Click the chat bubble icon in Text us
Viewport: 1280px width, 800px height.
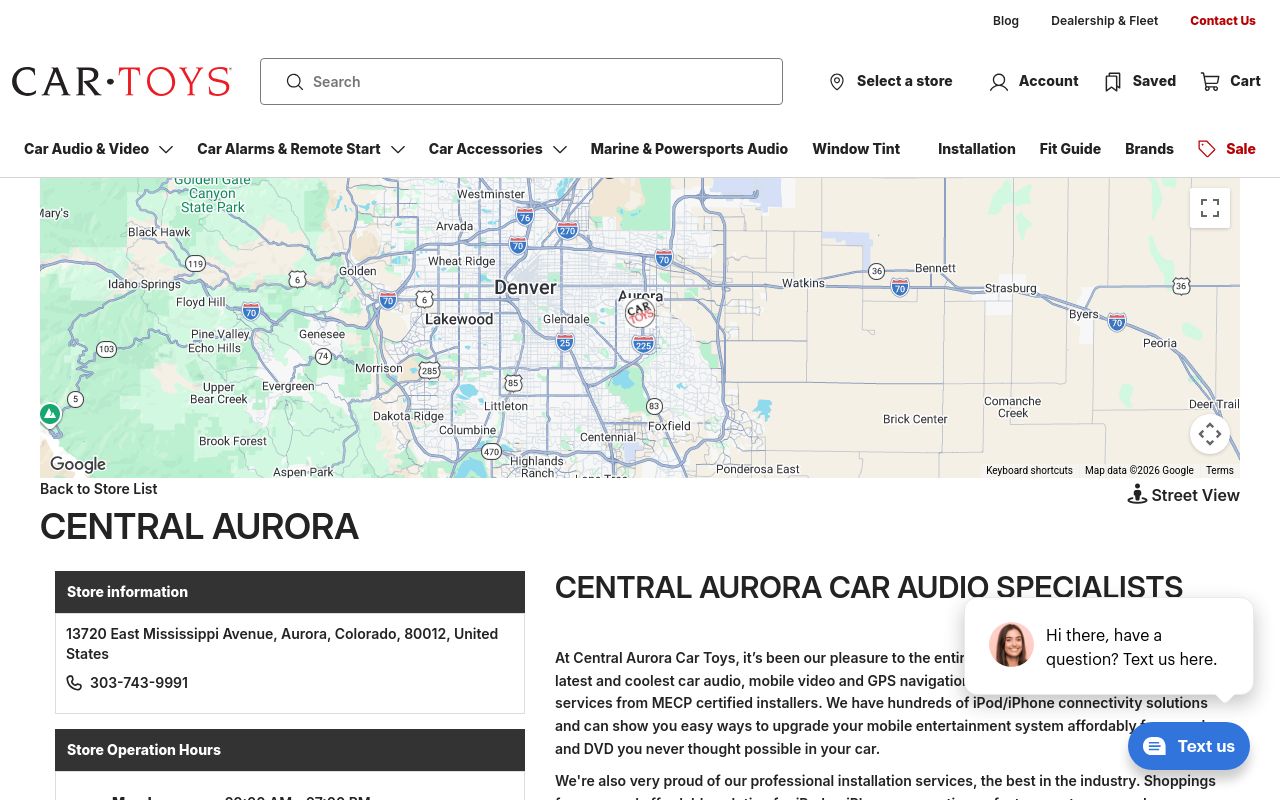pyautogui.click(x=1155, y=746)
